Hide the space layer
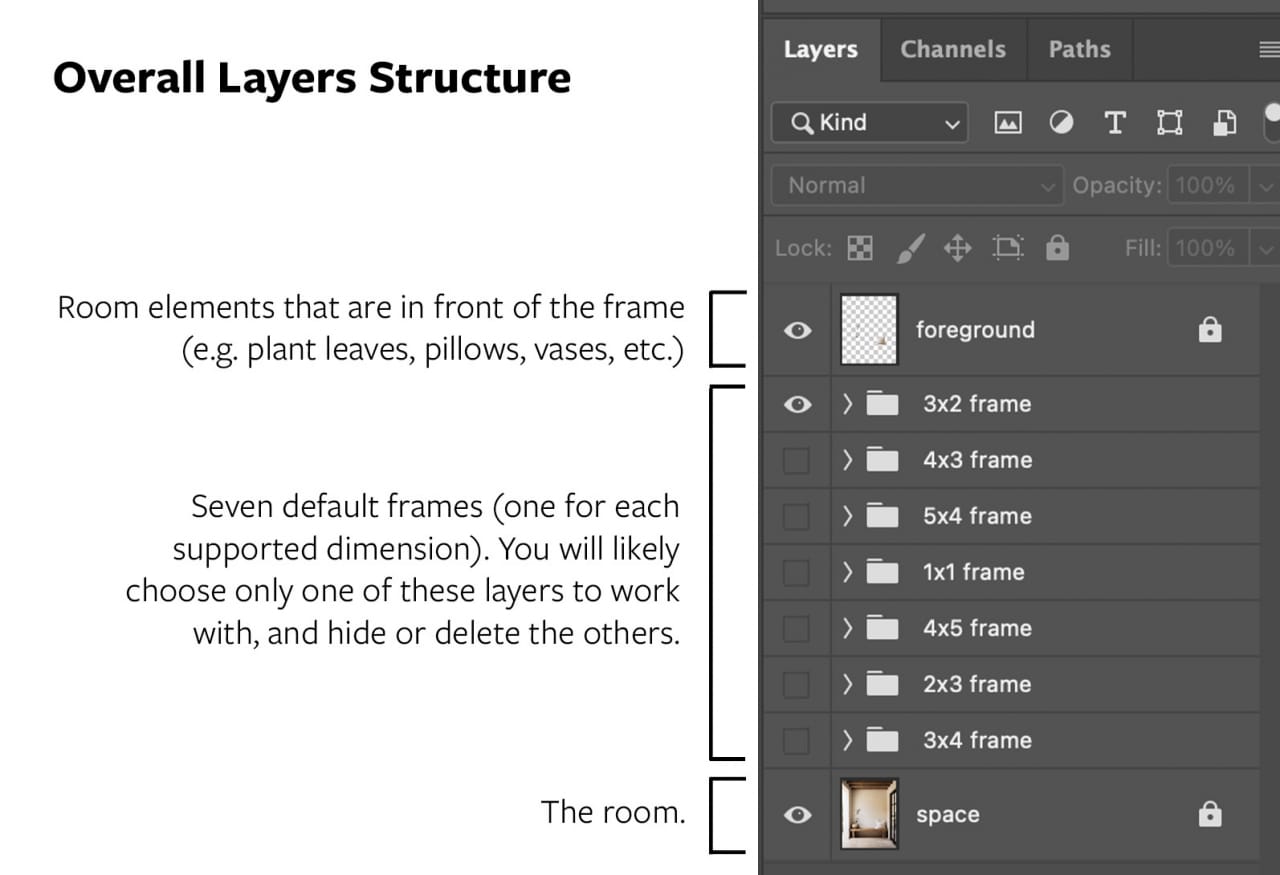This screenshot has width=1280, height=875. pyautogui.click(x=796, y=815)
